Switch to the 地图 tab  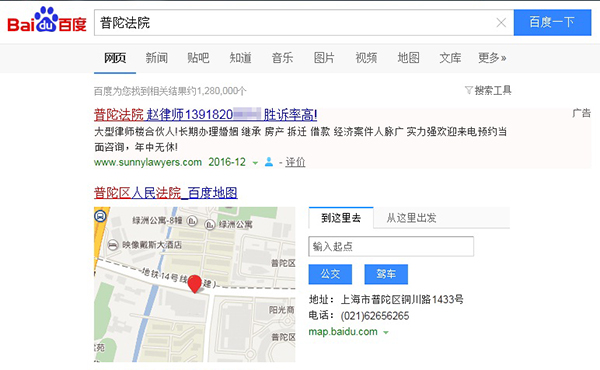(x=408, y=58)
